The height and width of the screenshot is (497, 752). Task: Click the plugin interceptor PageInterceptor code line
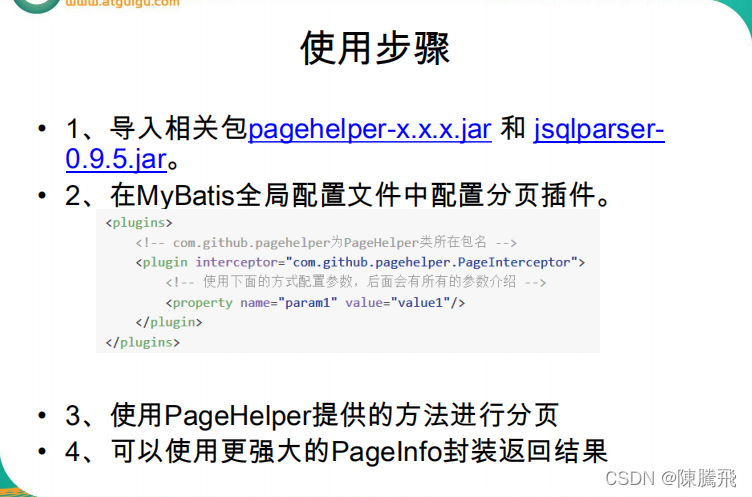[x=360, y=262]
